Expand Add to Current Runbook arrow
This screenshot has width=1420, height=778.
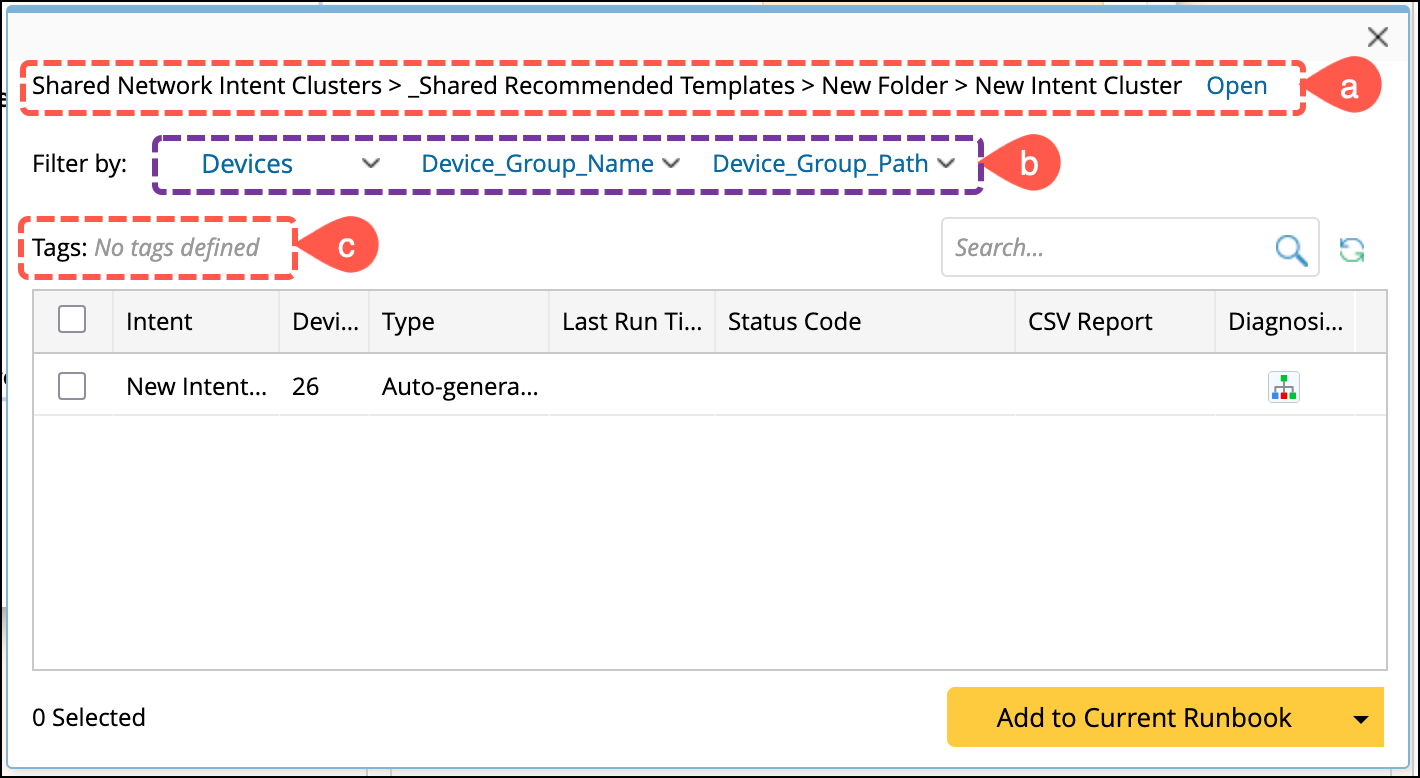click(x=1360, y=719)
